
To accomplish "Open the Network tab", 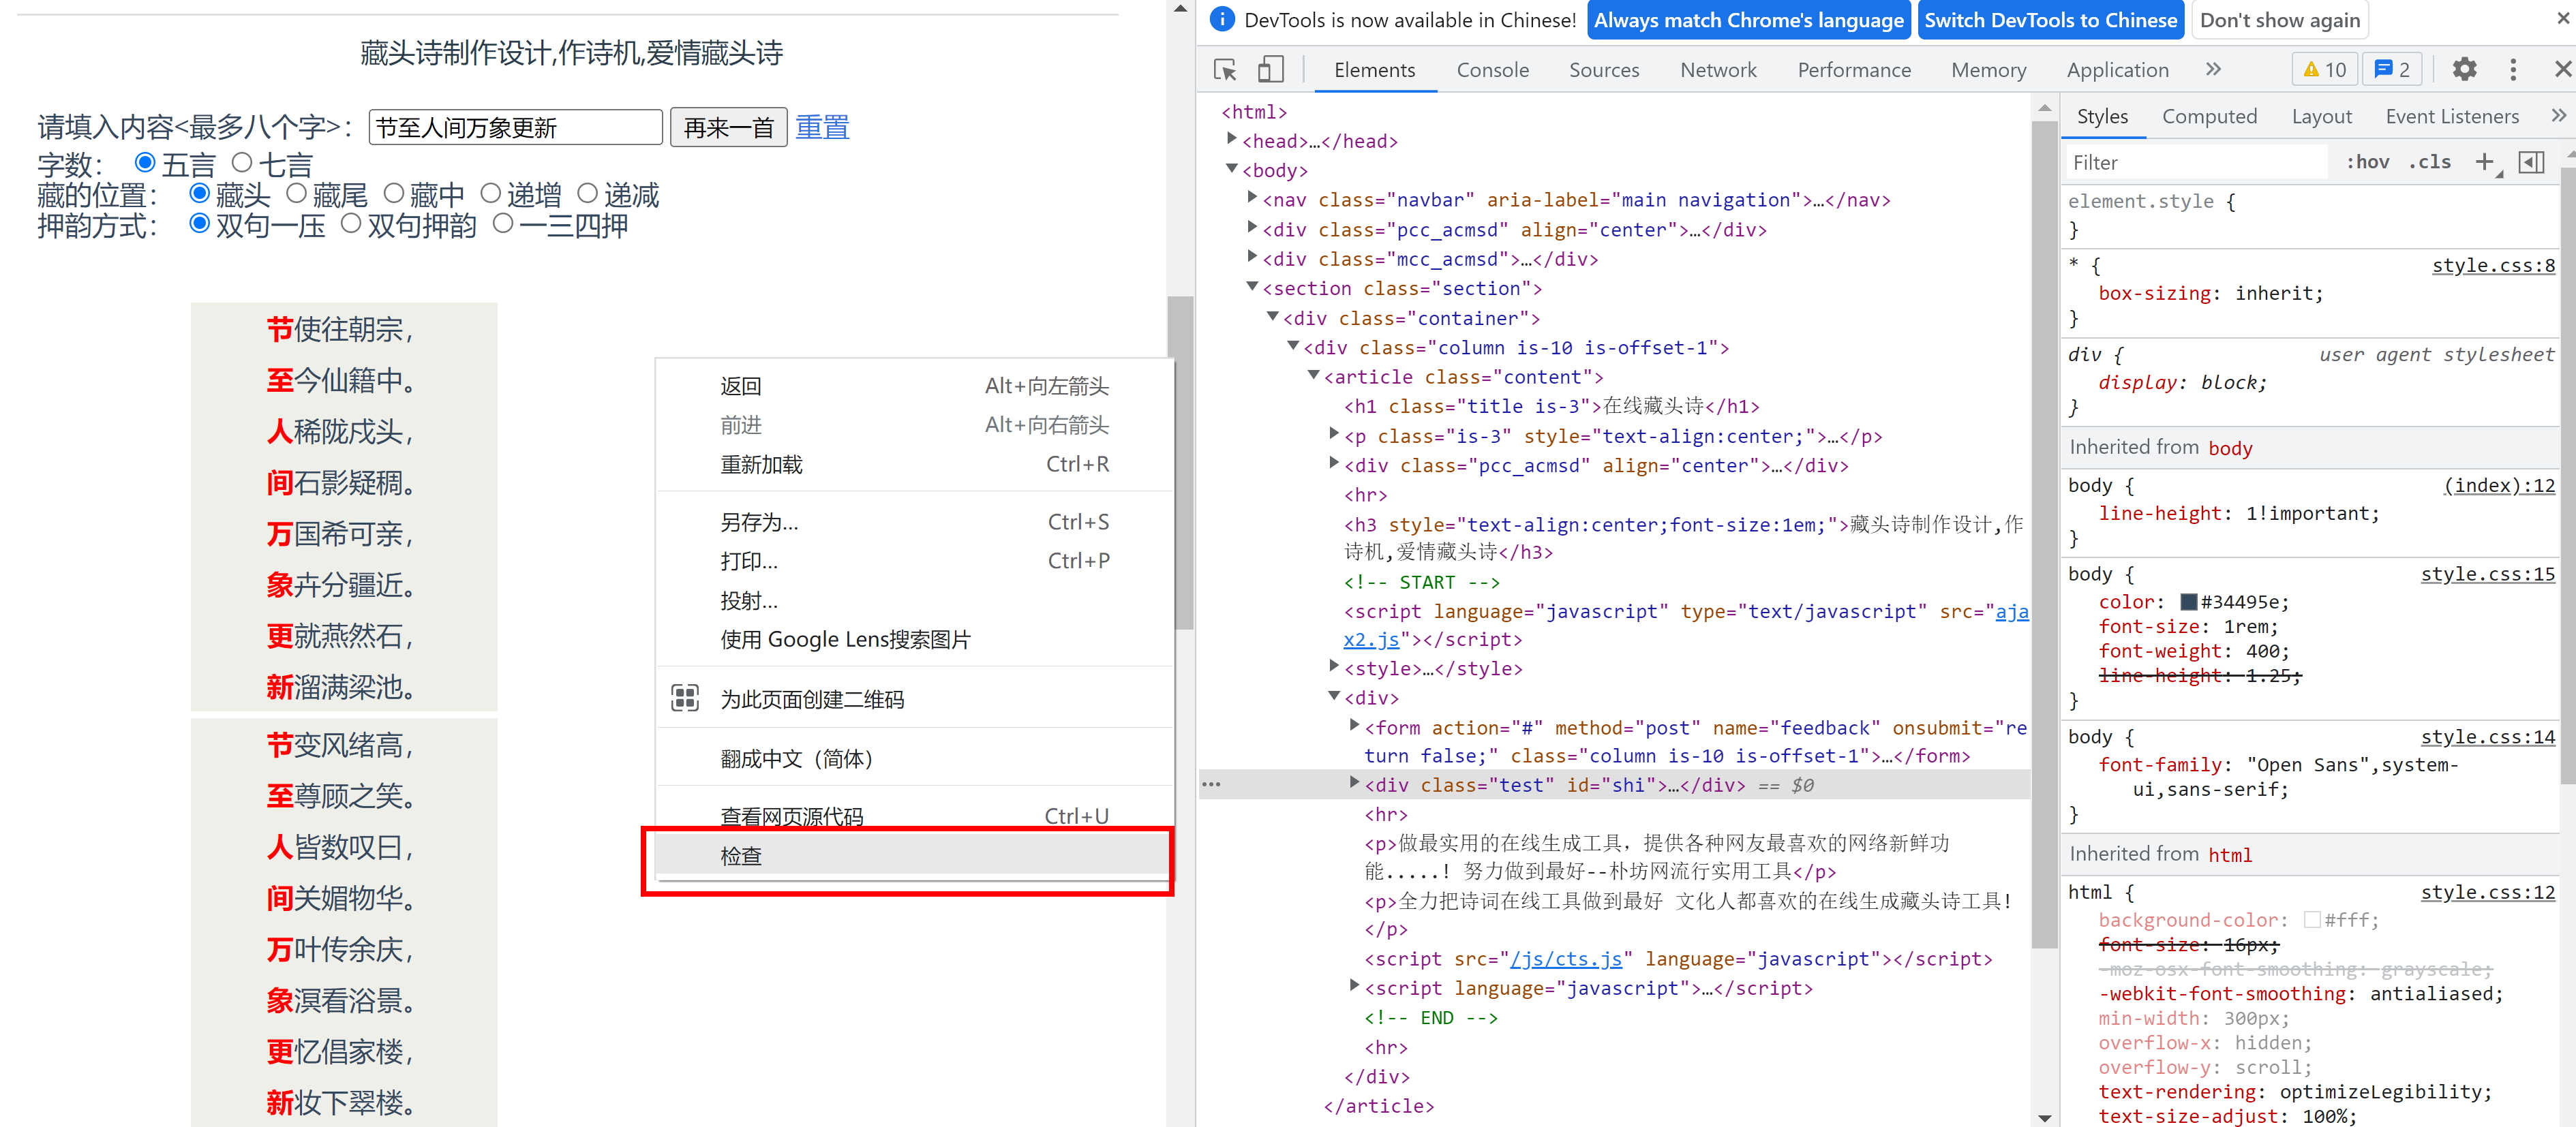I will [x=1718, y=70].
